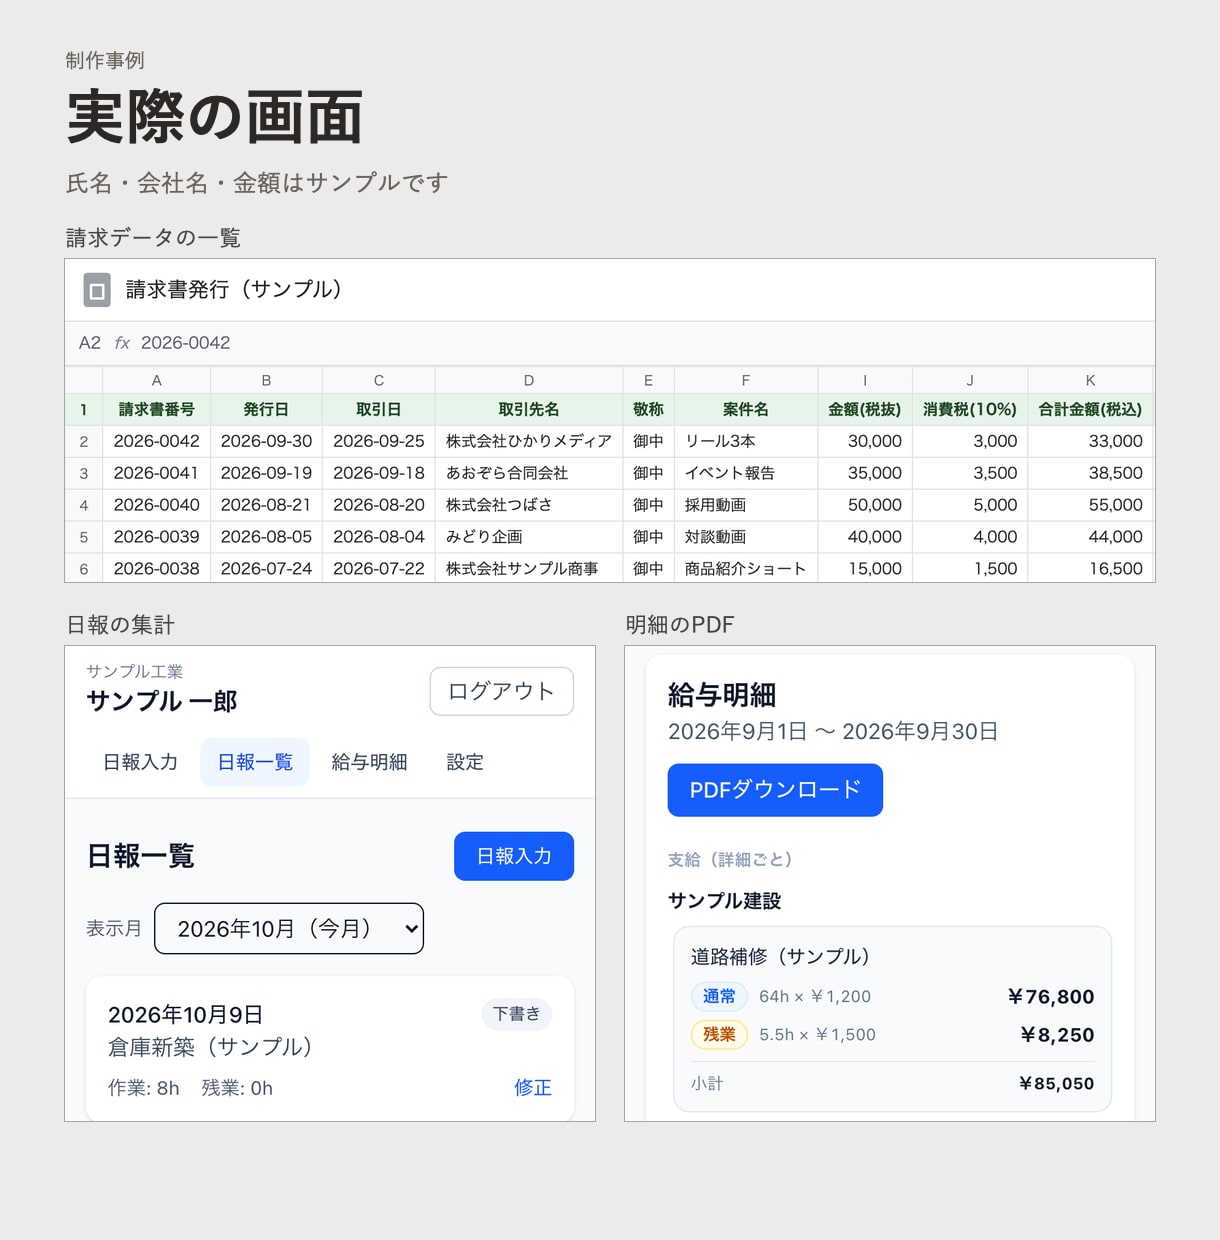Click the blue 日報入力 button
The width and height of the screenshot is (1220, 1240).
click(x=514, y=856)
